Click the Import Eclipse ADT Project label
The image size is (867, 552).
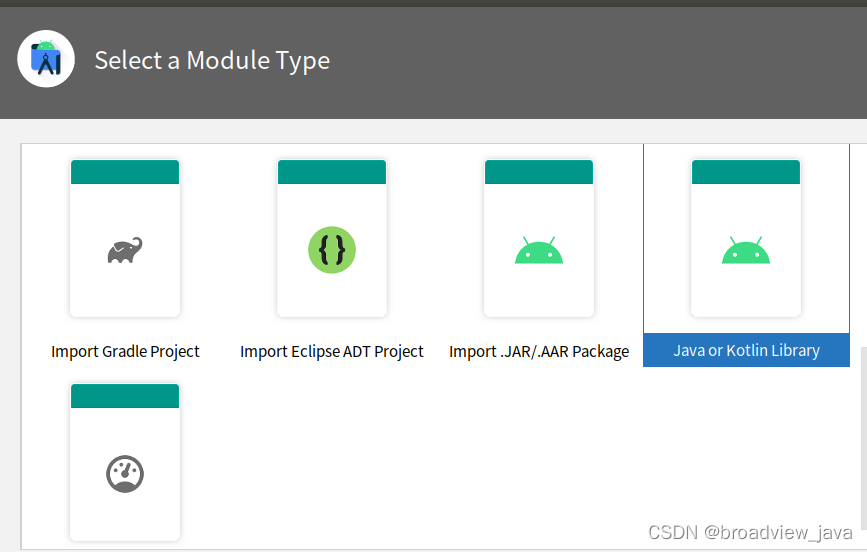click(x=332, y=352)
